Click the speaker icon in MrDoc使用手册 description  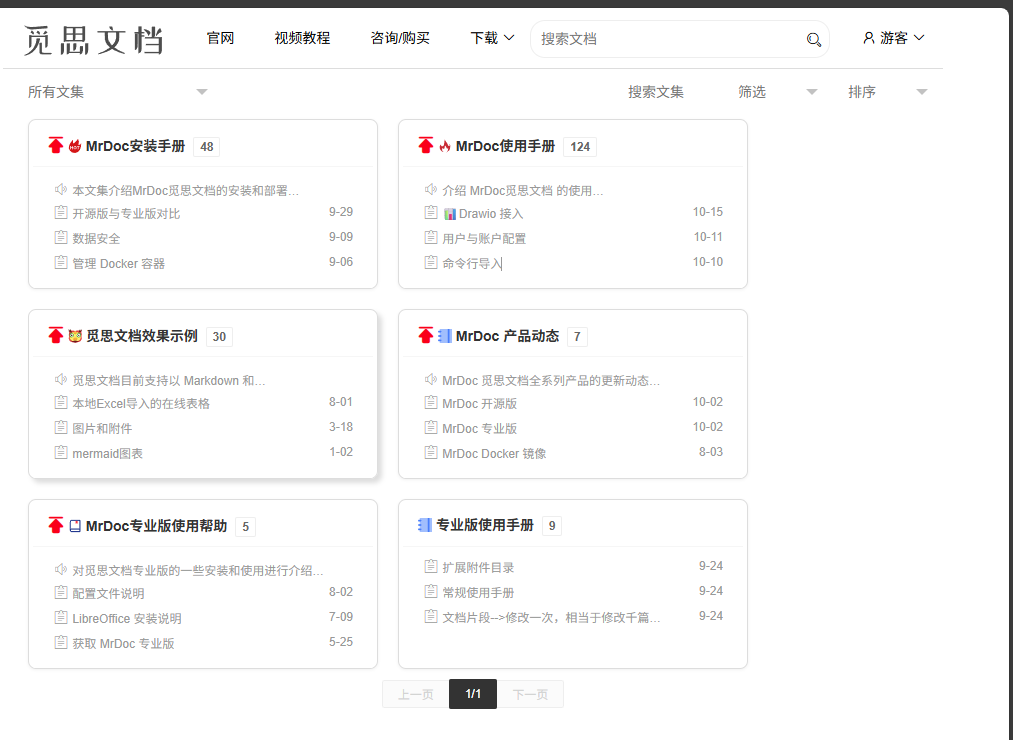coord(430,189)
